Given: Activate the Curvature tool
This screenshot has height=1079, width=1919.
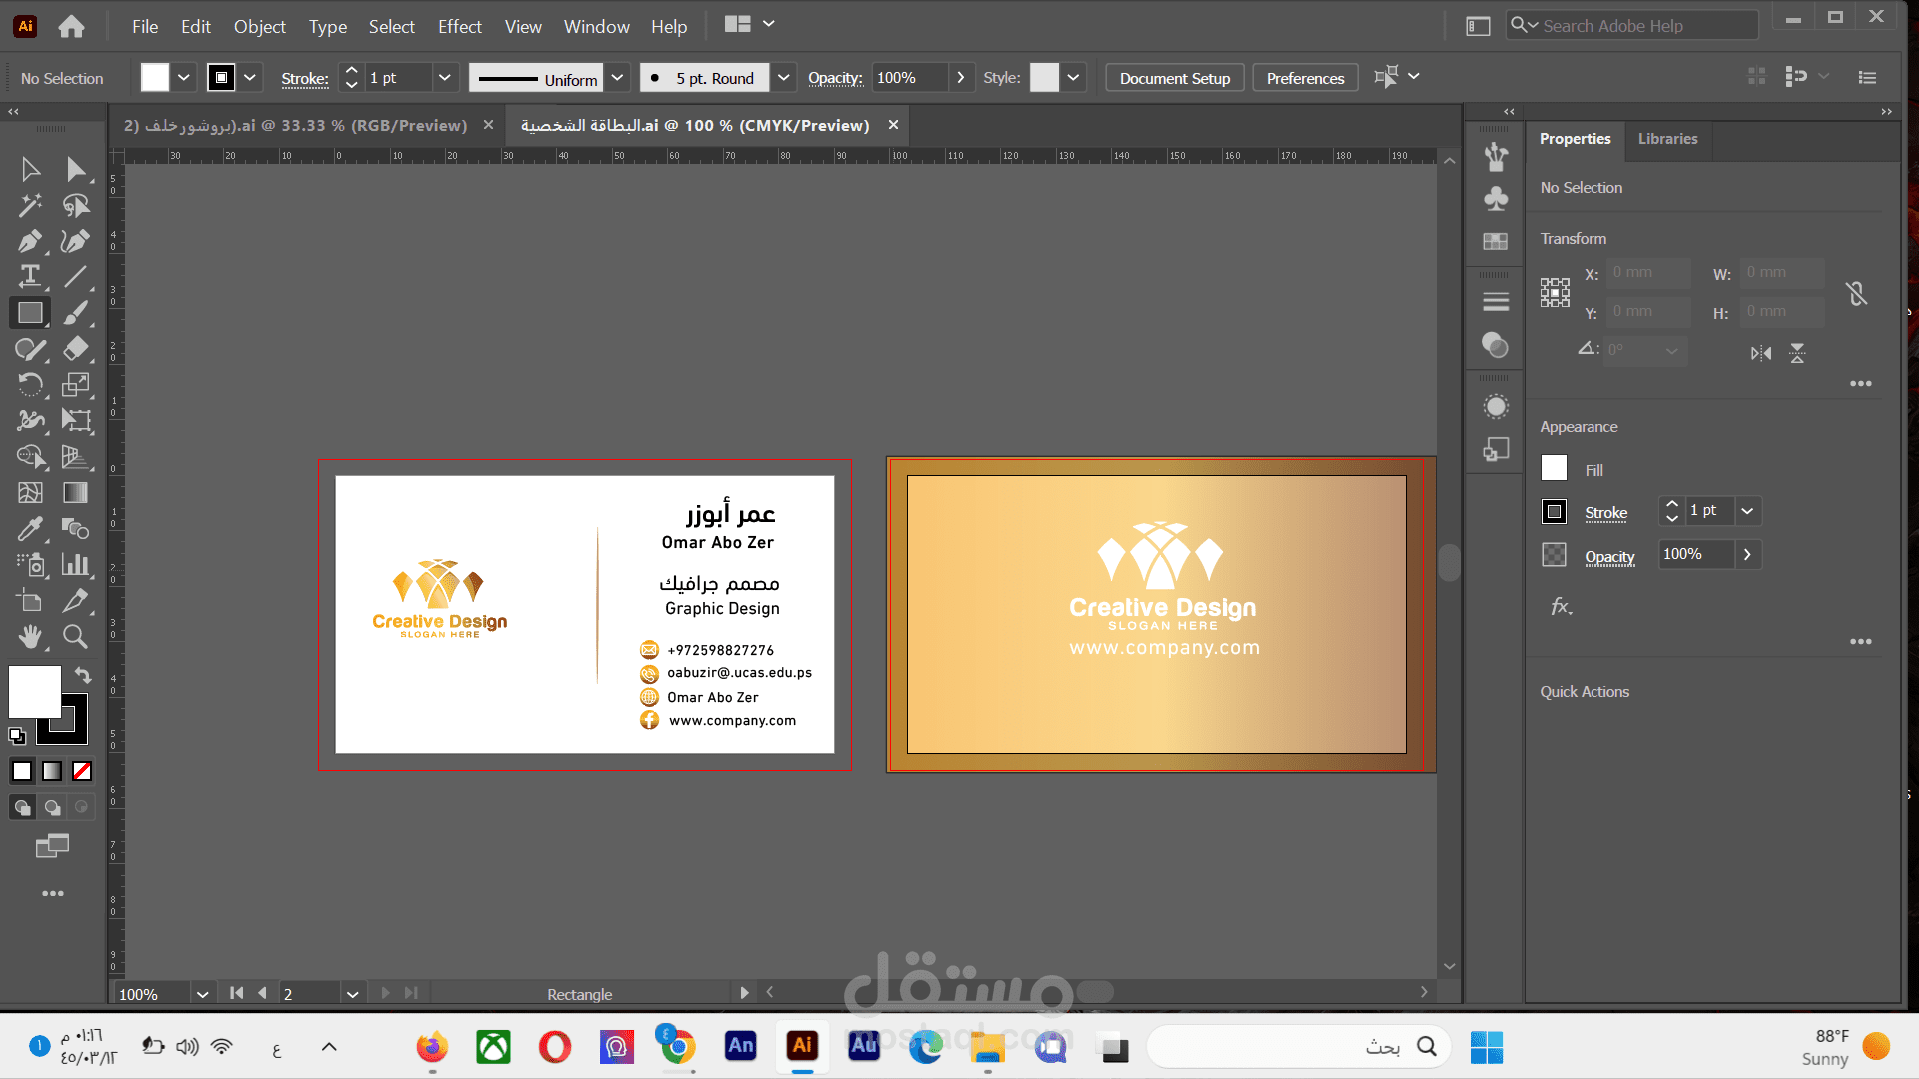Looking at the screenshot, I should point(76,241).
